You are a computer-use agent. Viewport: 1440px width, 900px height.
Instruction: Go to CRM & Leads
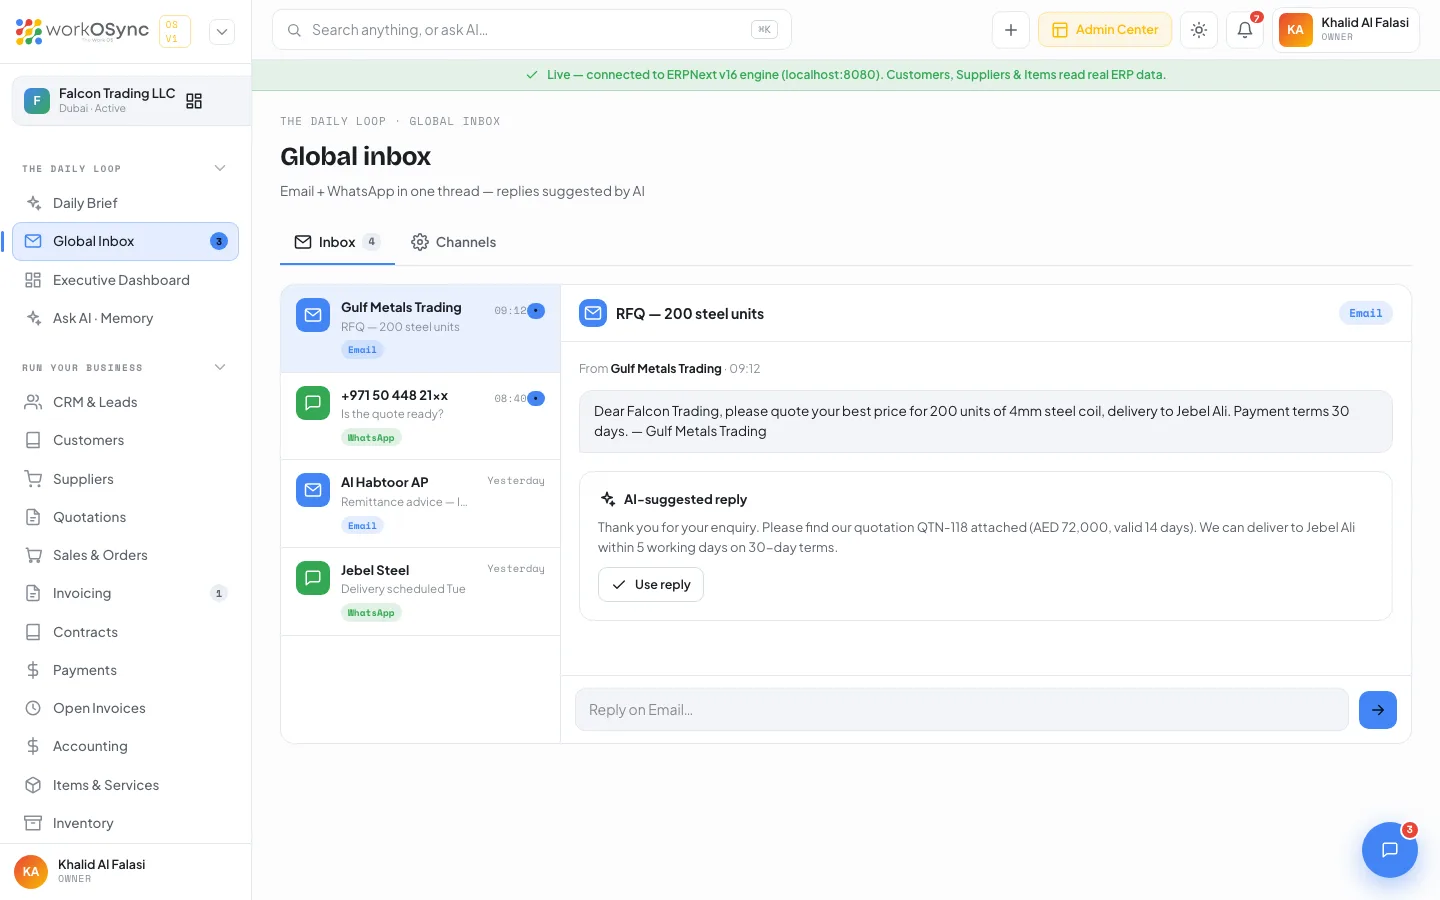125,402
